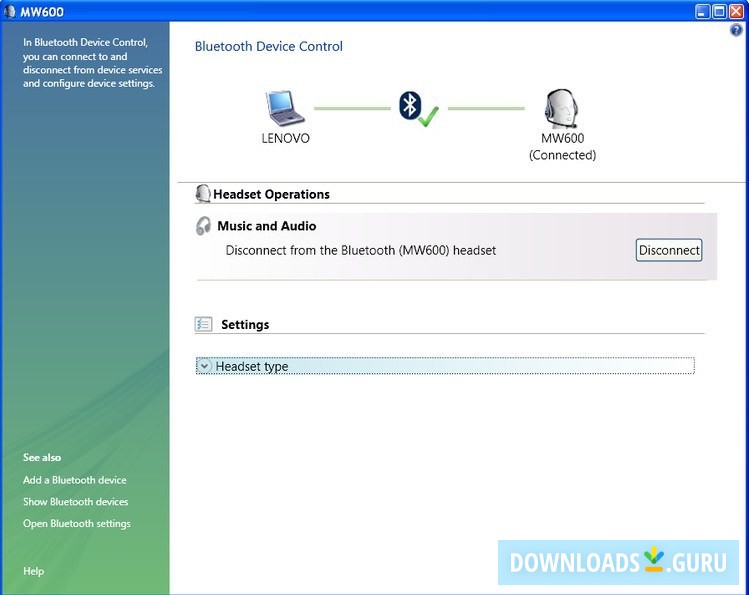Open the Help link in sidebar
Viewport: 749px width, 595px height.
[x=33, y=571]
